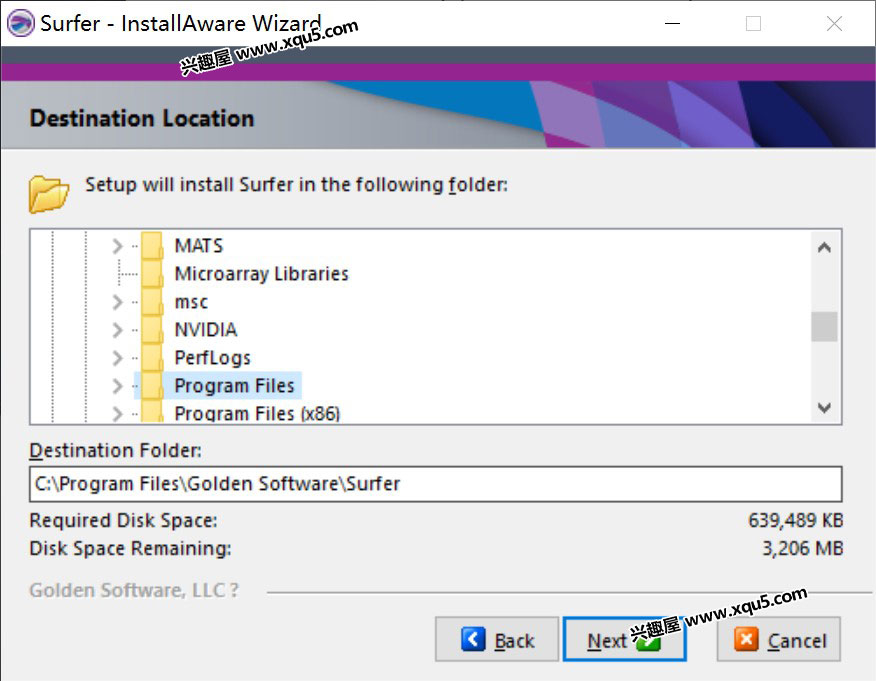The height and width of the screenshot is (681, 876).
Task: Click the Destination Folder path field
Action: [435, 484]
